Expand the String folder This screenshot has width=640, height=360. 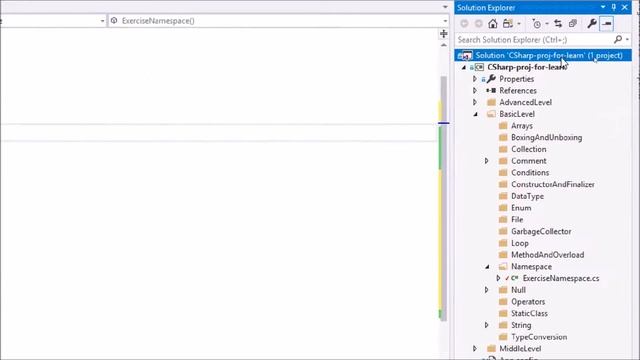tap(486, 325)
